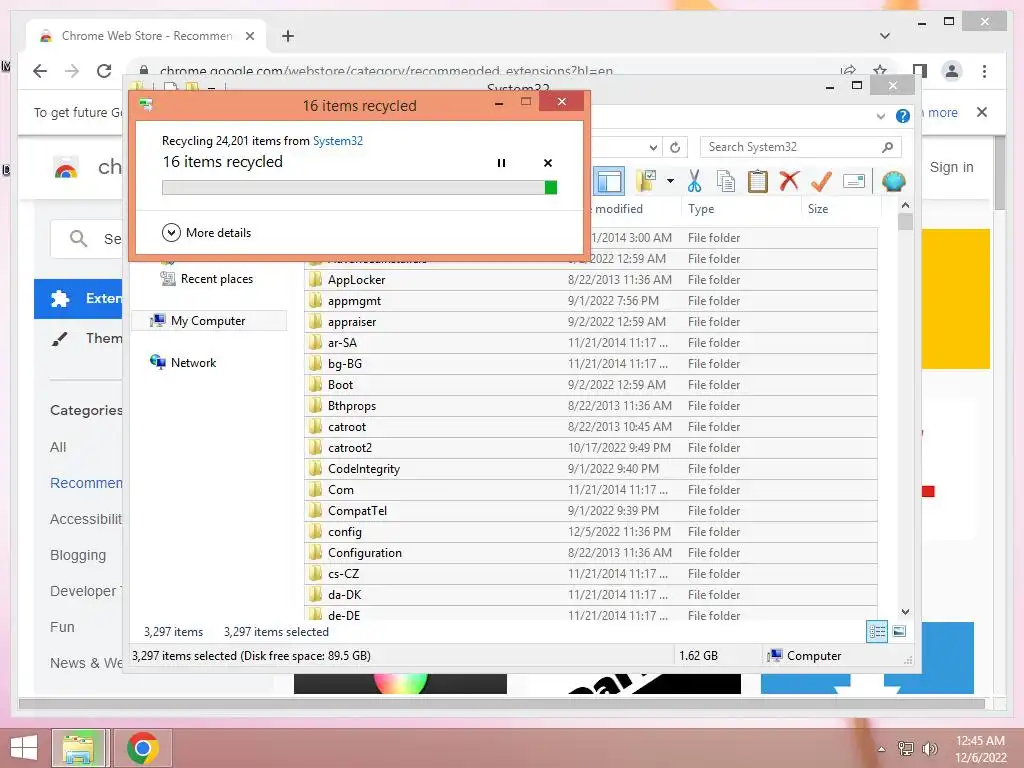The height and width of the screenshot is (768, 1024).
Task: Click Sign in on Web Store
Action: pyautogui.click(x=952, y=167)
